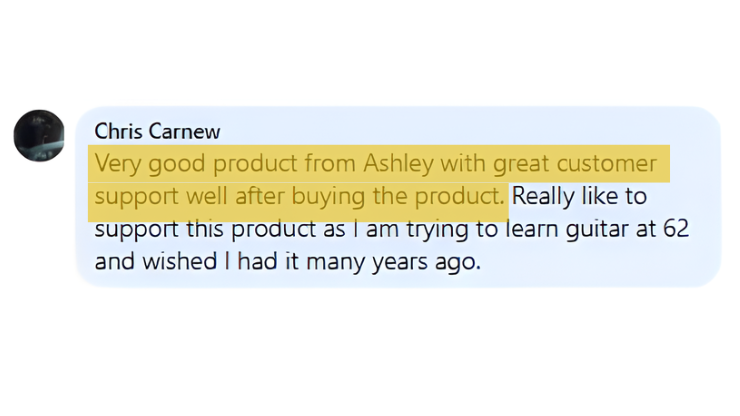The height and width of the screenshot is (416, 740).
Task: Click the highlighted word "customer"
Action: click(x=610, y=163)
